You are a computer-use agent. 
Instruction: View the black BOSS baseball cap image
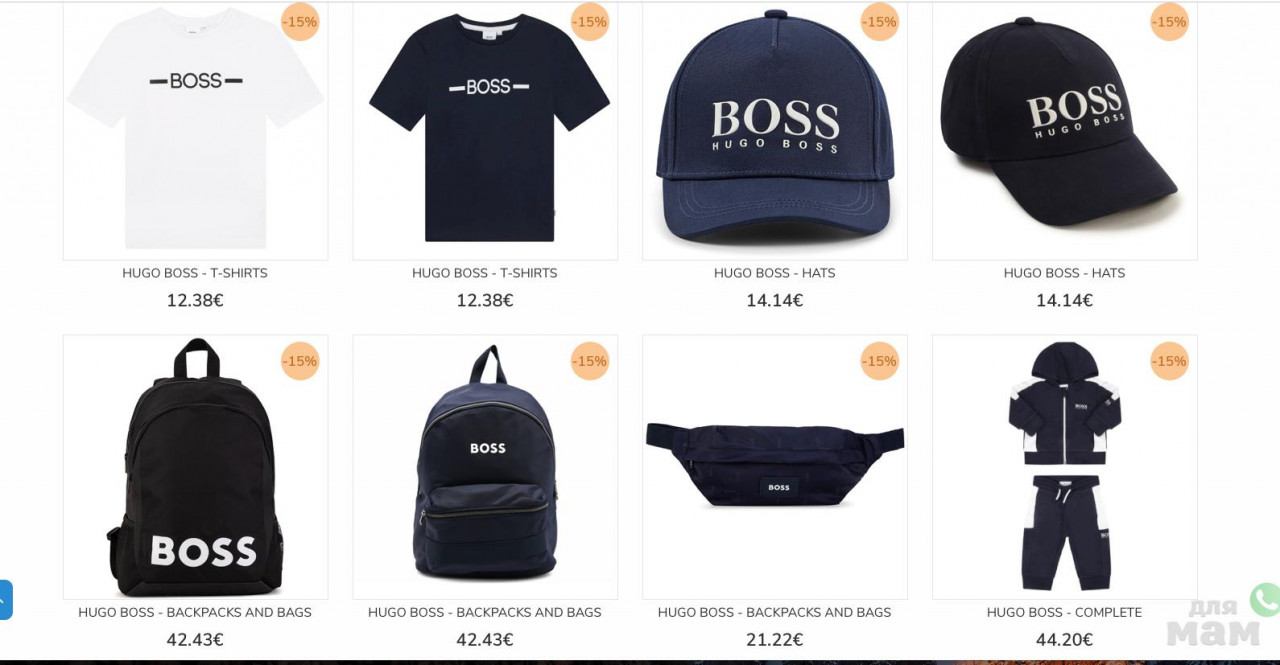point(1065,130)
